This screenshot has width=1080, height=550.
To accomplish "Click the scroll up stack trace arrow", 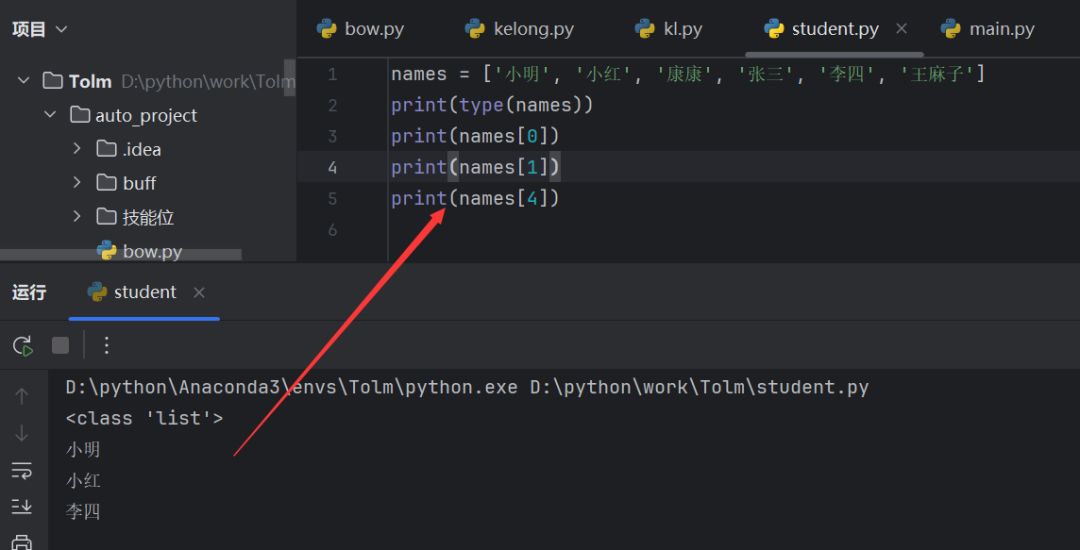I will [22, 396].
